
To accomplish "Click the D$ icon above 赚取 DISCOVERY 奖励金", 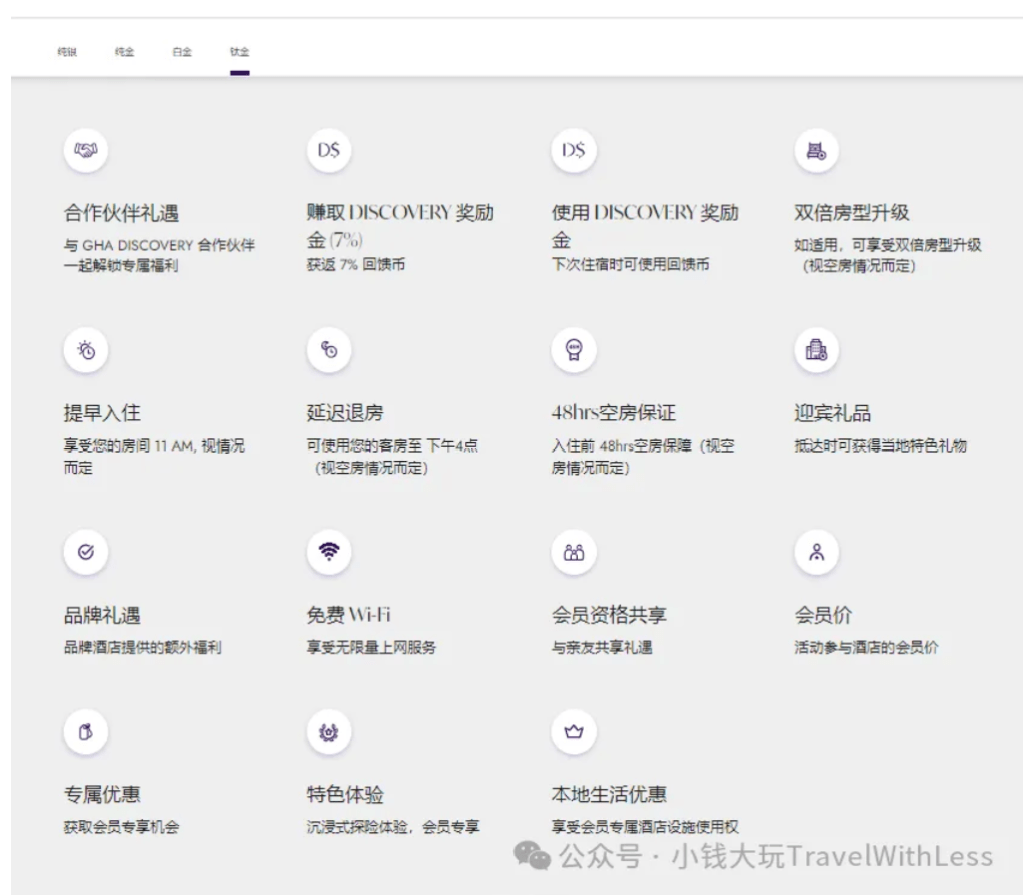I will 329,151.
